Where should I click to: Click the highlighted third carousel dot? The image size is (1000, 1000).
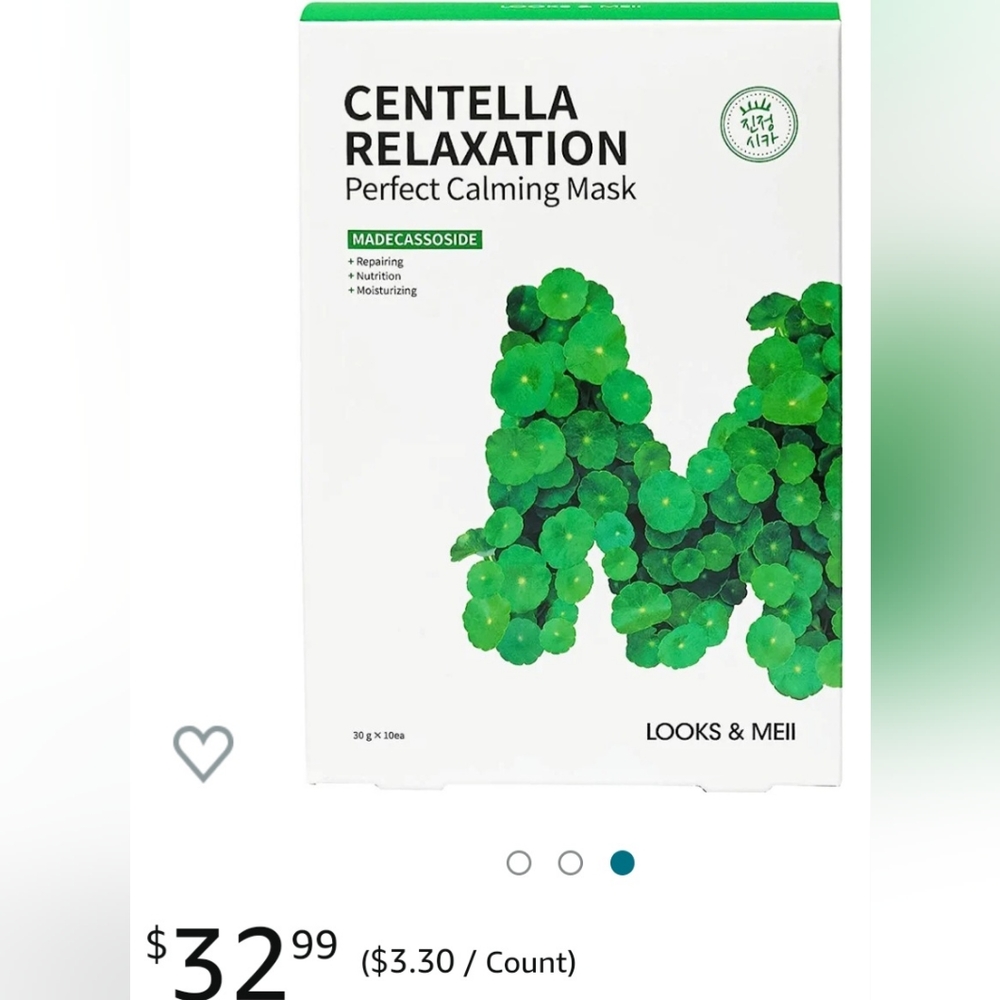click(621, 861)
